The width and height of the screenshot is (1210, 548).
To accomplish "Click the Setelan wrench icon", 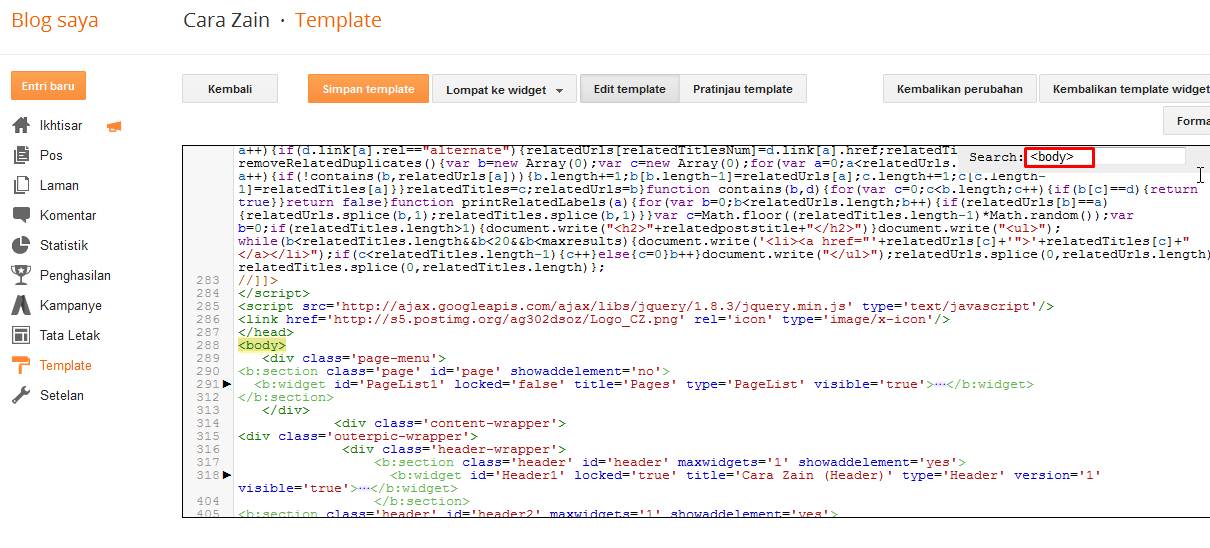I will [20, 395].
